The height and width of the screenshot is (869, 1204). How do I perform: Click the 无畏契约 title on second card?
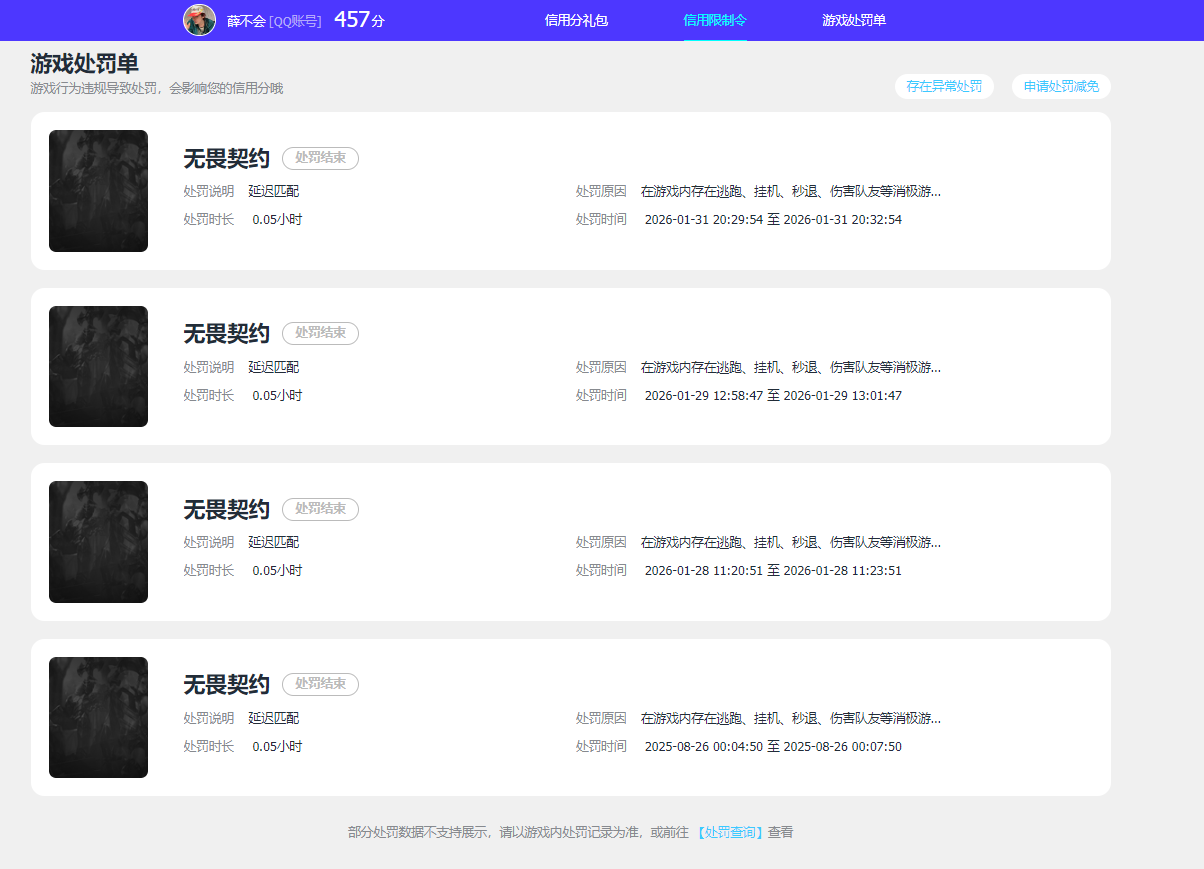pos(225,333)
